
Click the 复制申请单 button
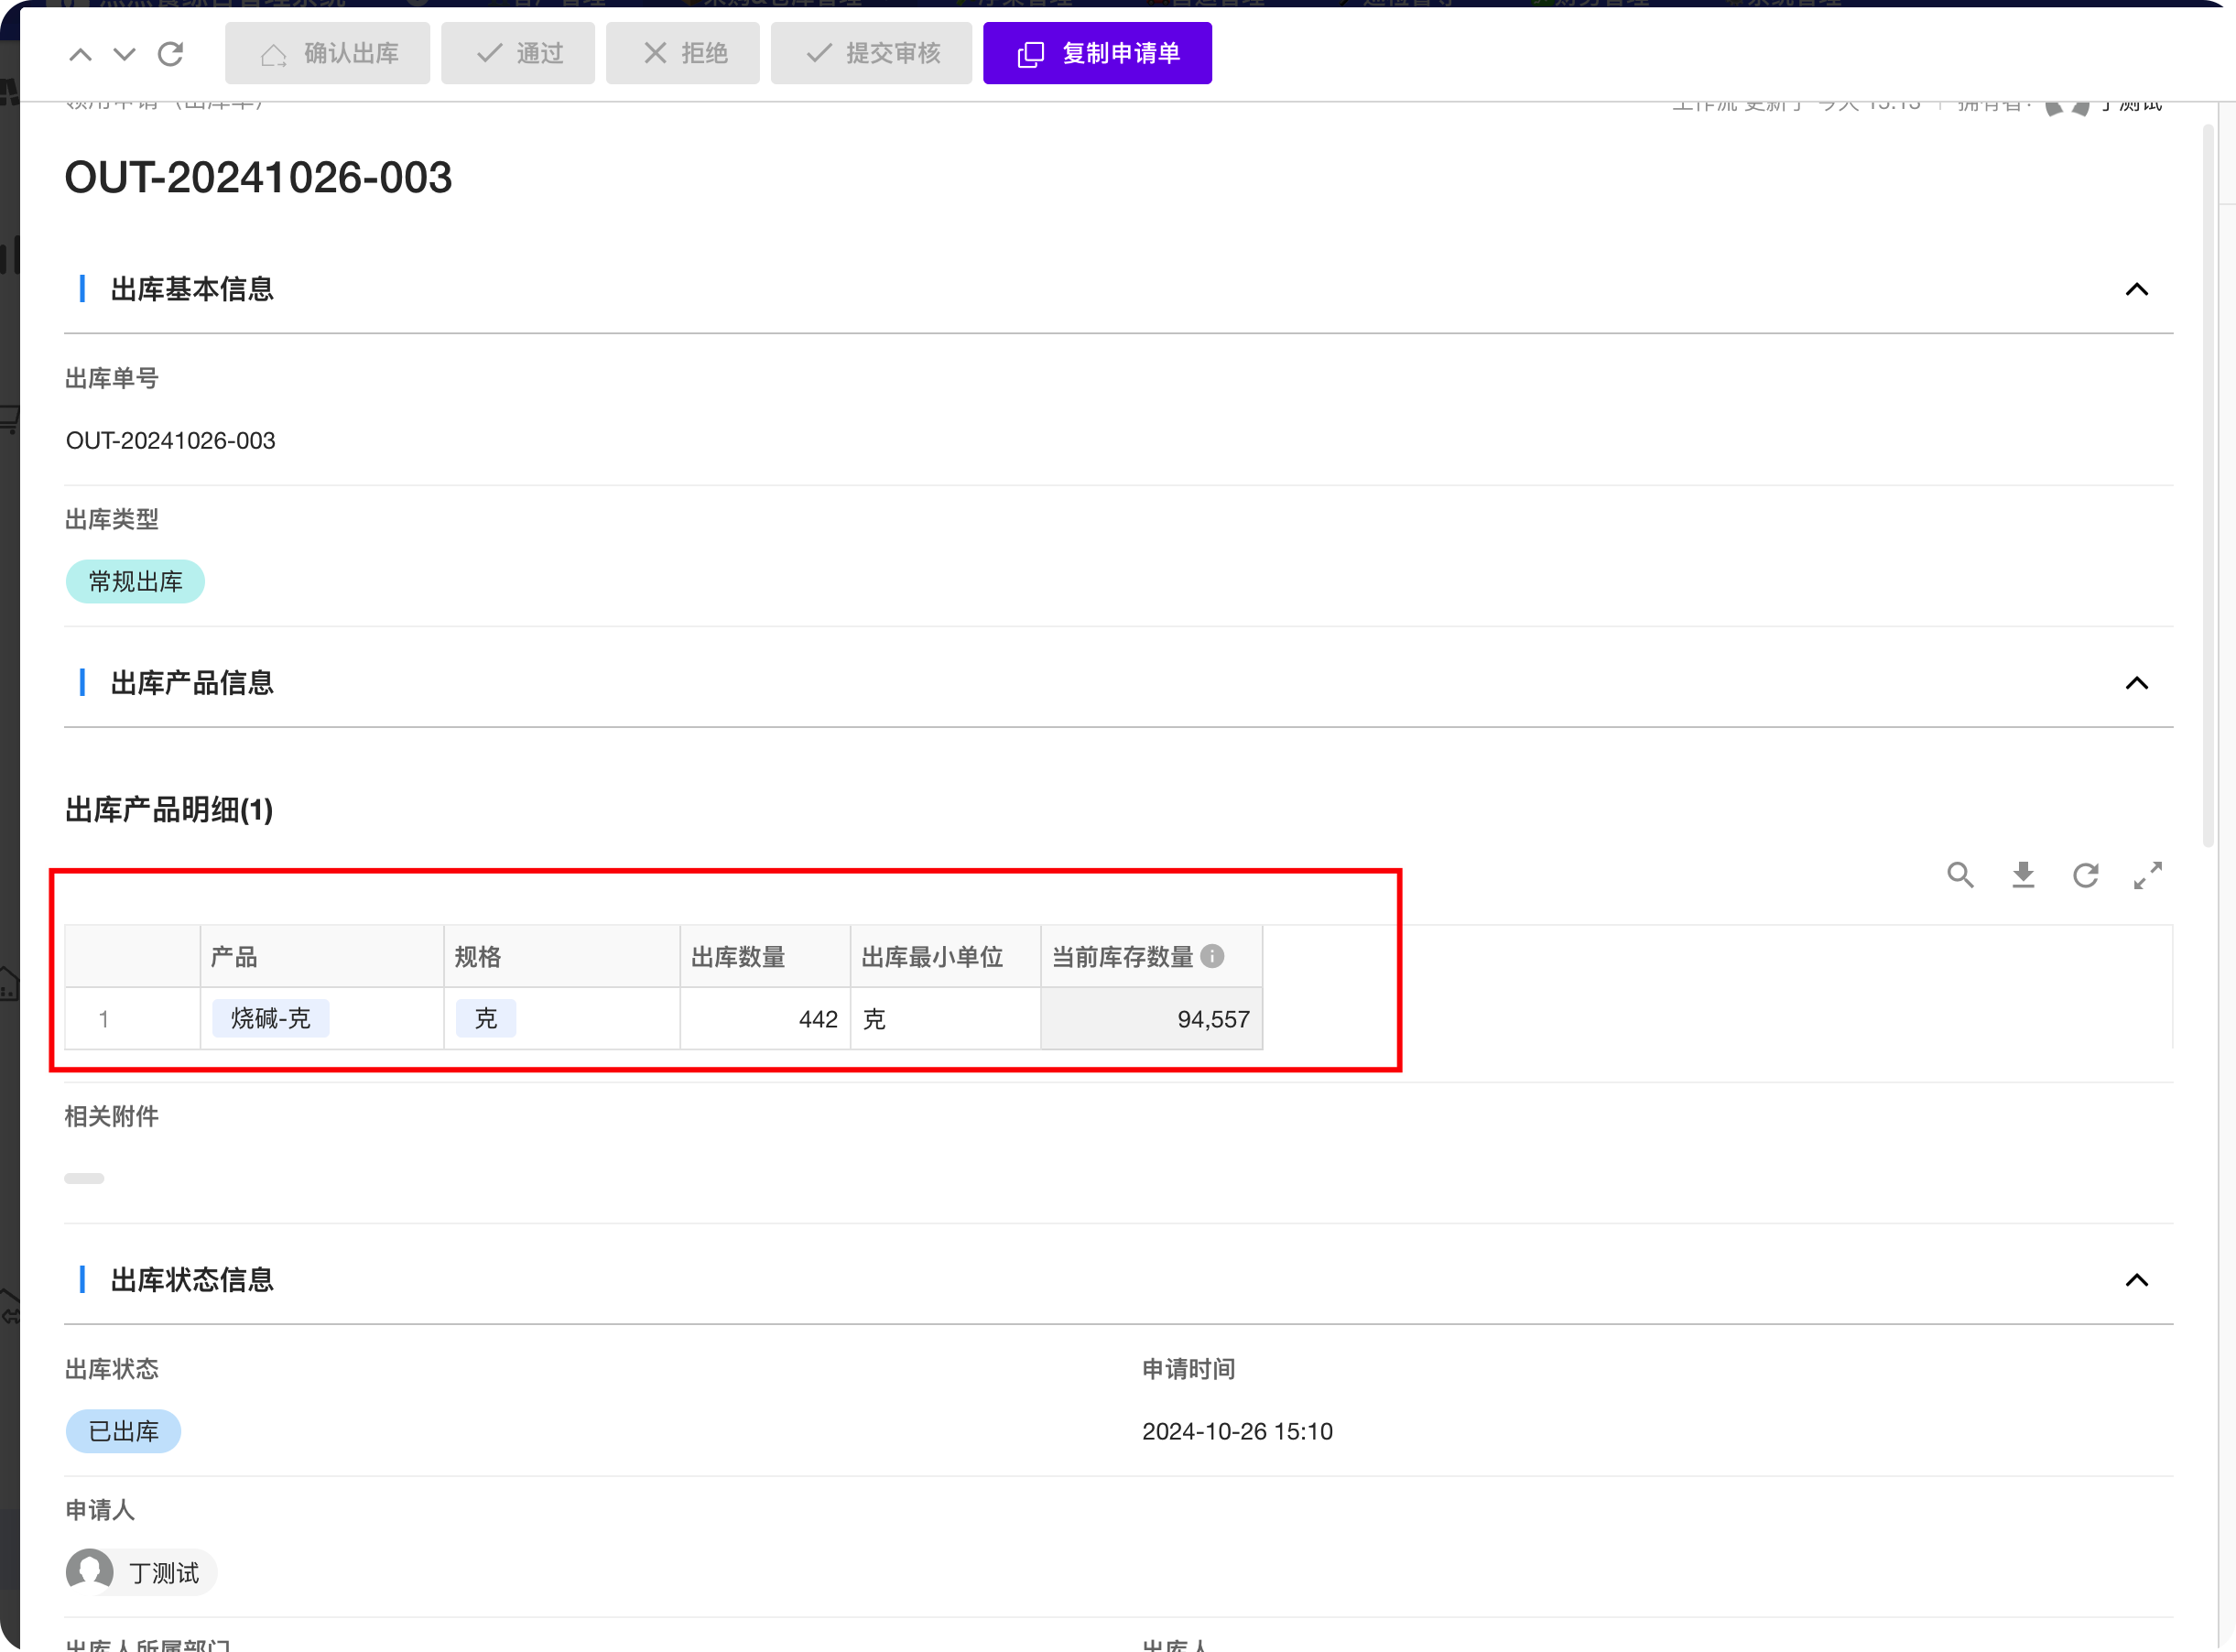tap(1097, 54)
